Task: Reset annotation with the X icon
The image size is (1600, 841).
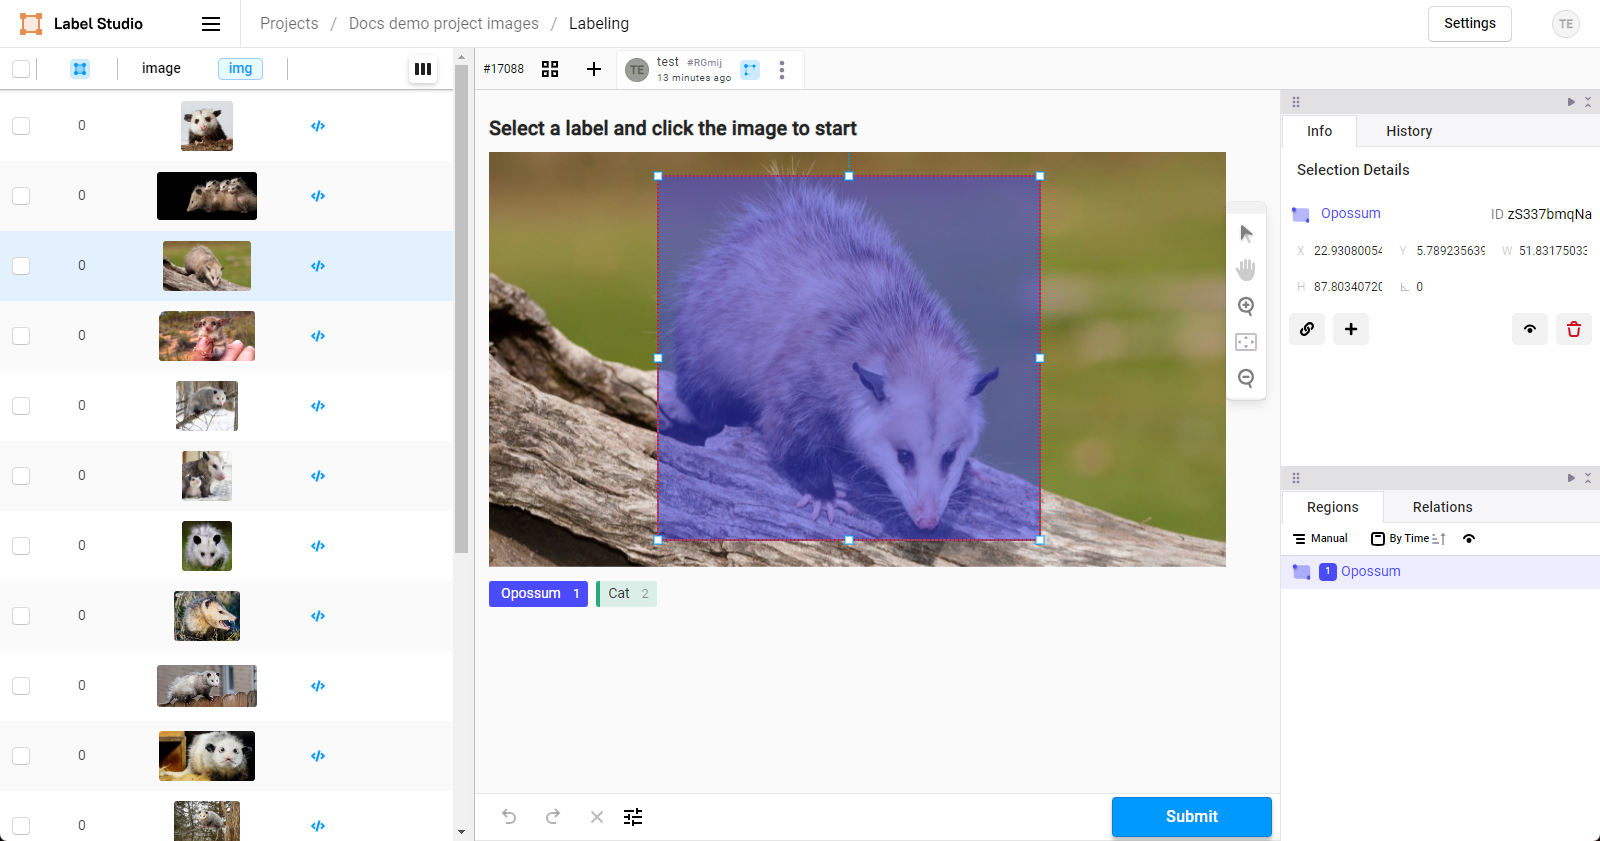Action: [x=597, y=817]
